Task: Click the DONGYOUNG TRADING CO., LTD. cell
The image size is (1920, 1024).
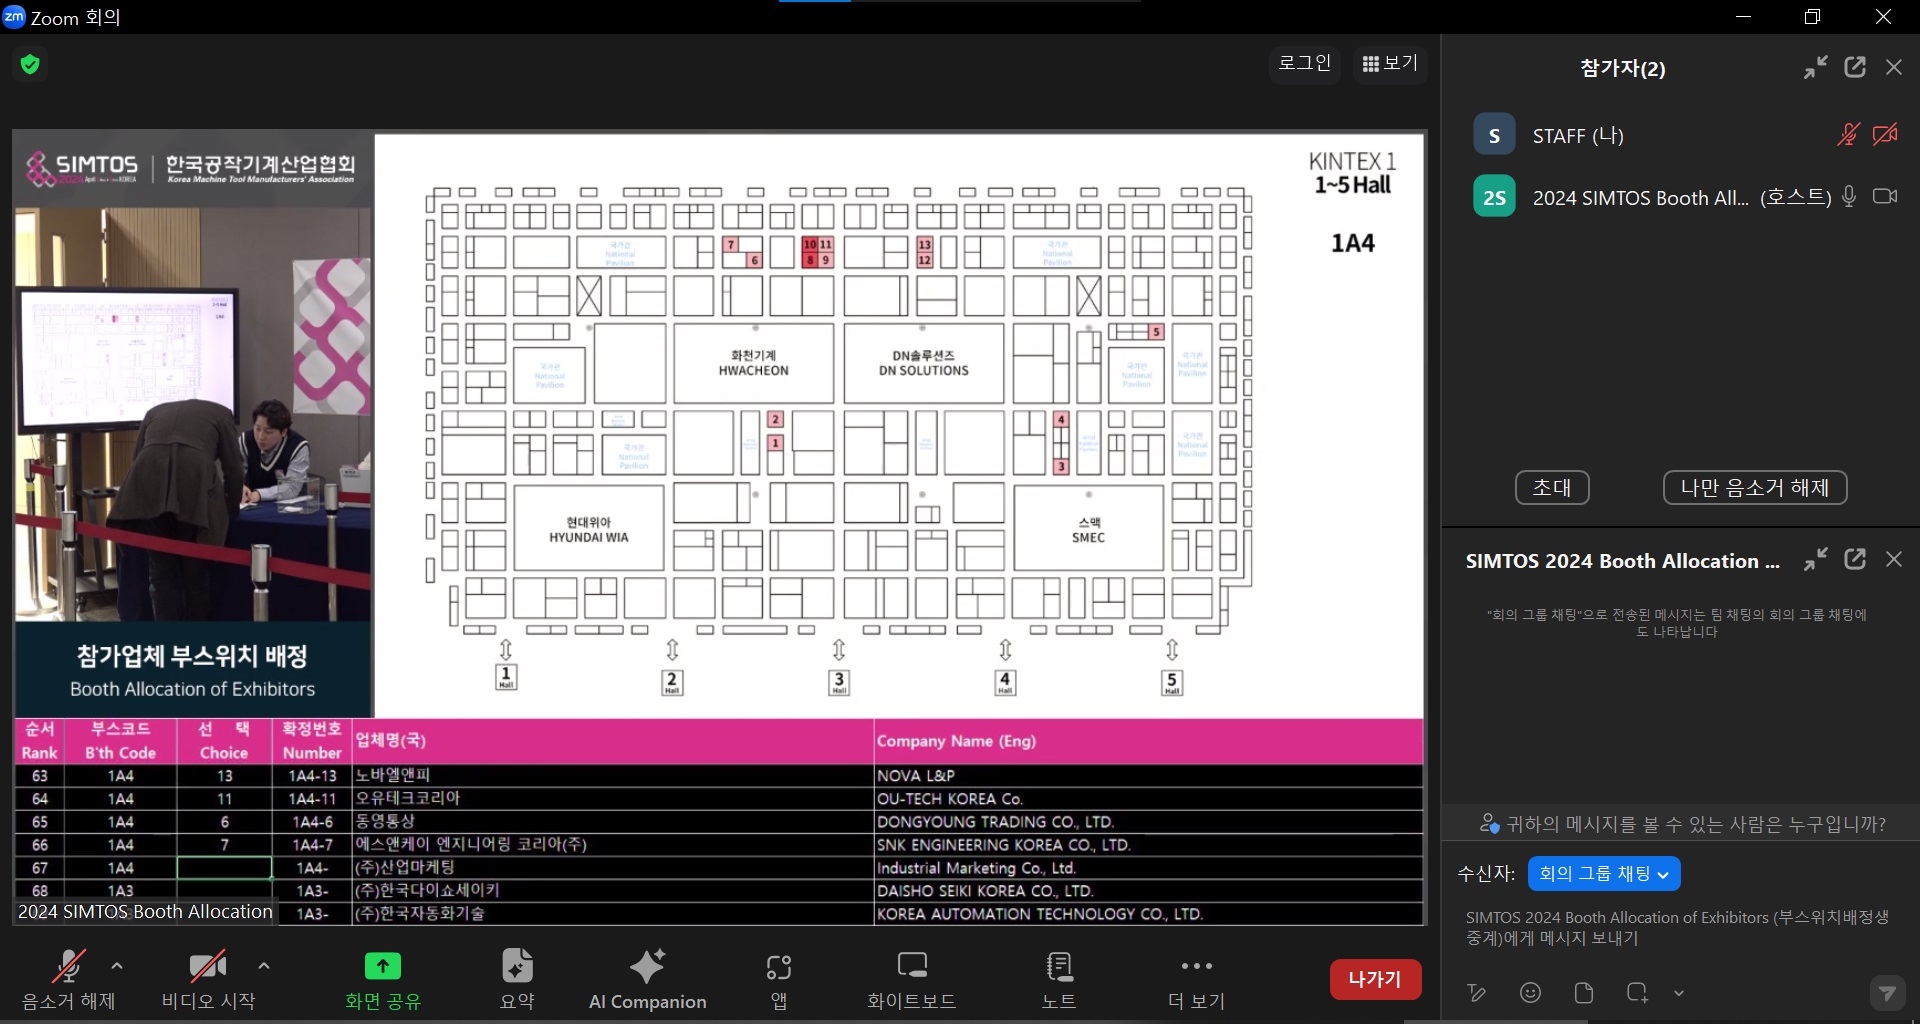Action: 1148,822
